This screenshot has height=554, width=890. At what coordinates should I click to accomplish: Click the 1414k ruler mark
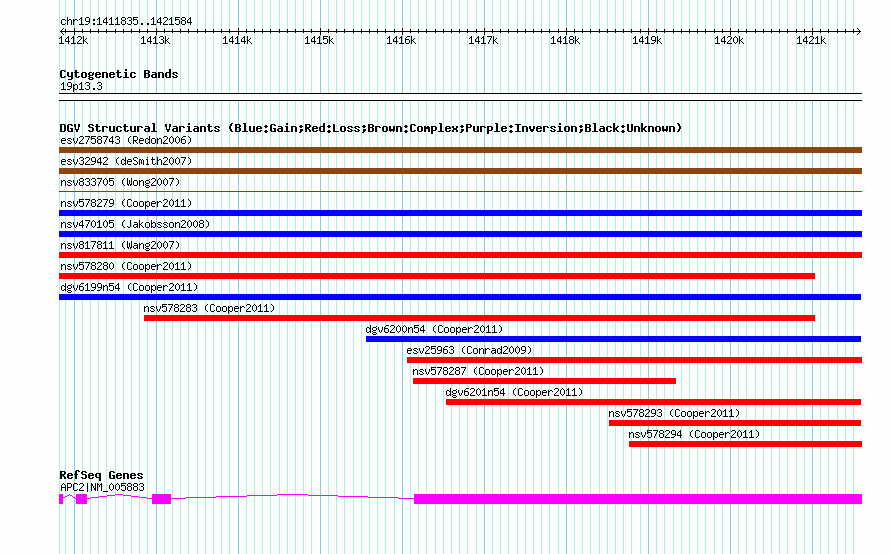point(237,40)
